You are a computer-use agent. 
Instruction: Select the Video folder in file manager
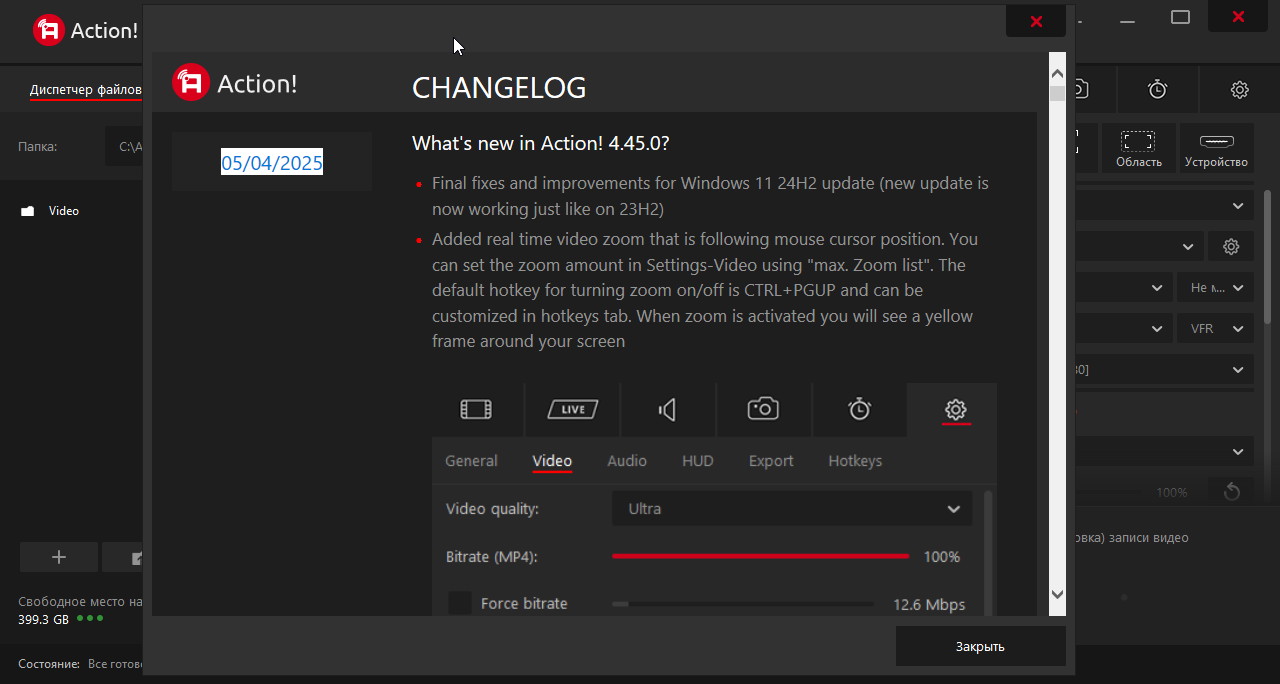(x=64, y=211)
